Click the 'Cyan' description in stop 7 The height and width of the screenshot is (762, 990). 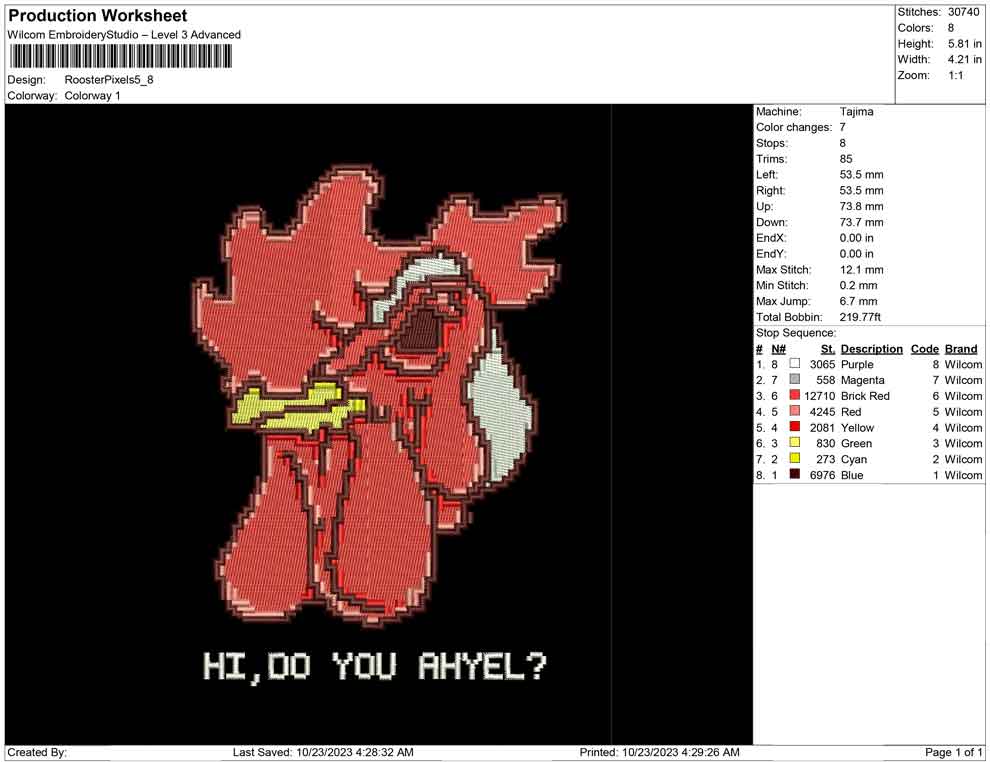click(854, 459)
